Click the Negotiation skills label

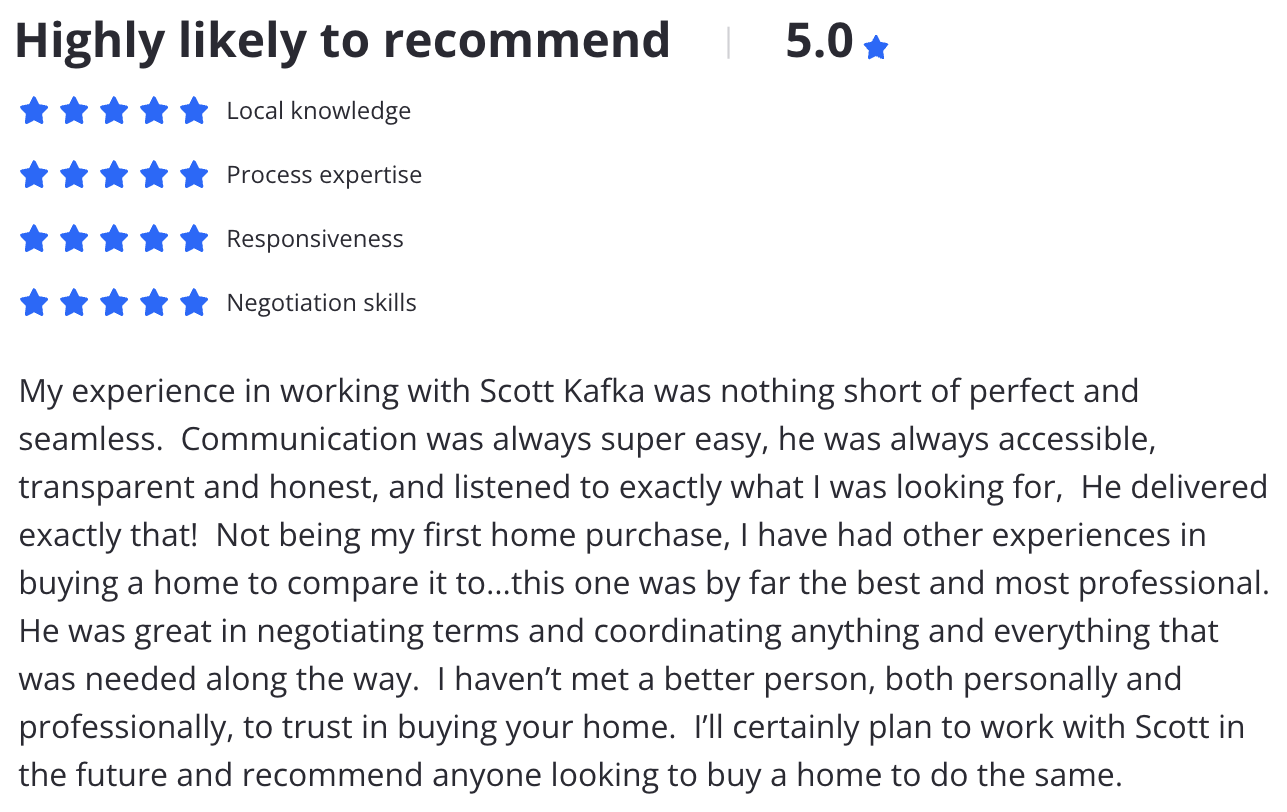pos(322,303)
